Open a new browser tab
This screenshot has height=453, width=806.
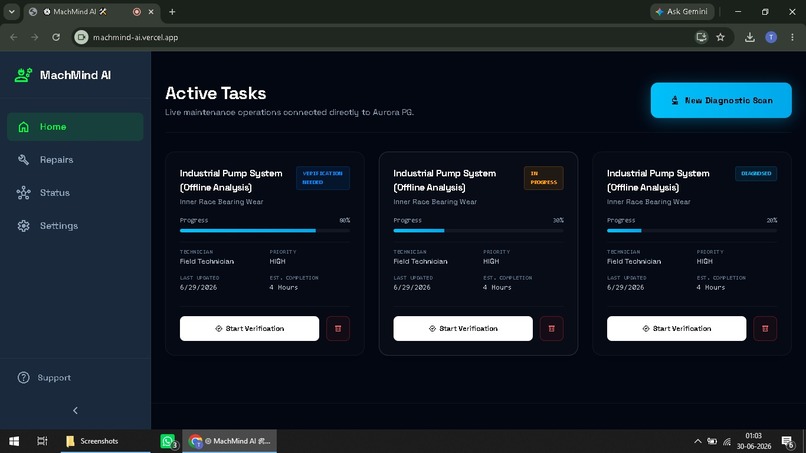pos(172,12)
